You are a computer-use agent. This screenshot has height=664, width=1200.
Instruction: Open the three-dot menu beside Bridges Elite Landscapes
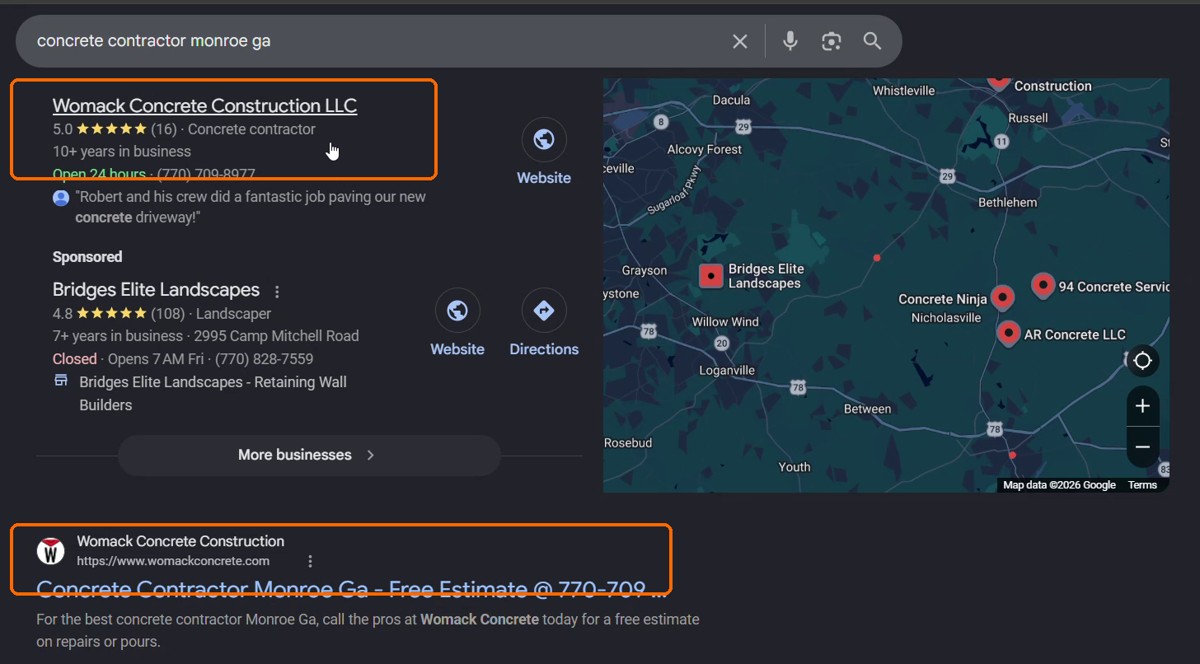pyautogui.click(x=277, y=292)
